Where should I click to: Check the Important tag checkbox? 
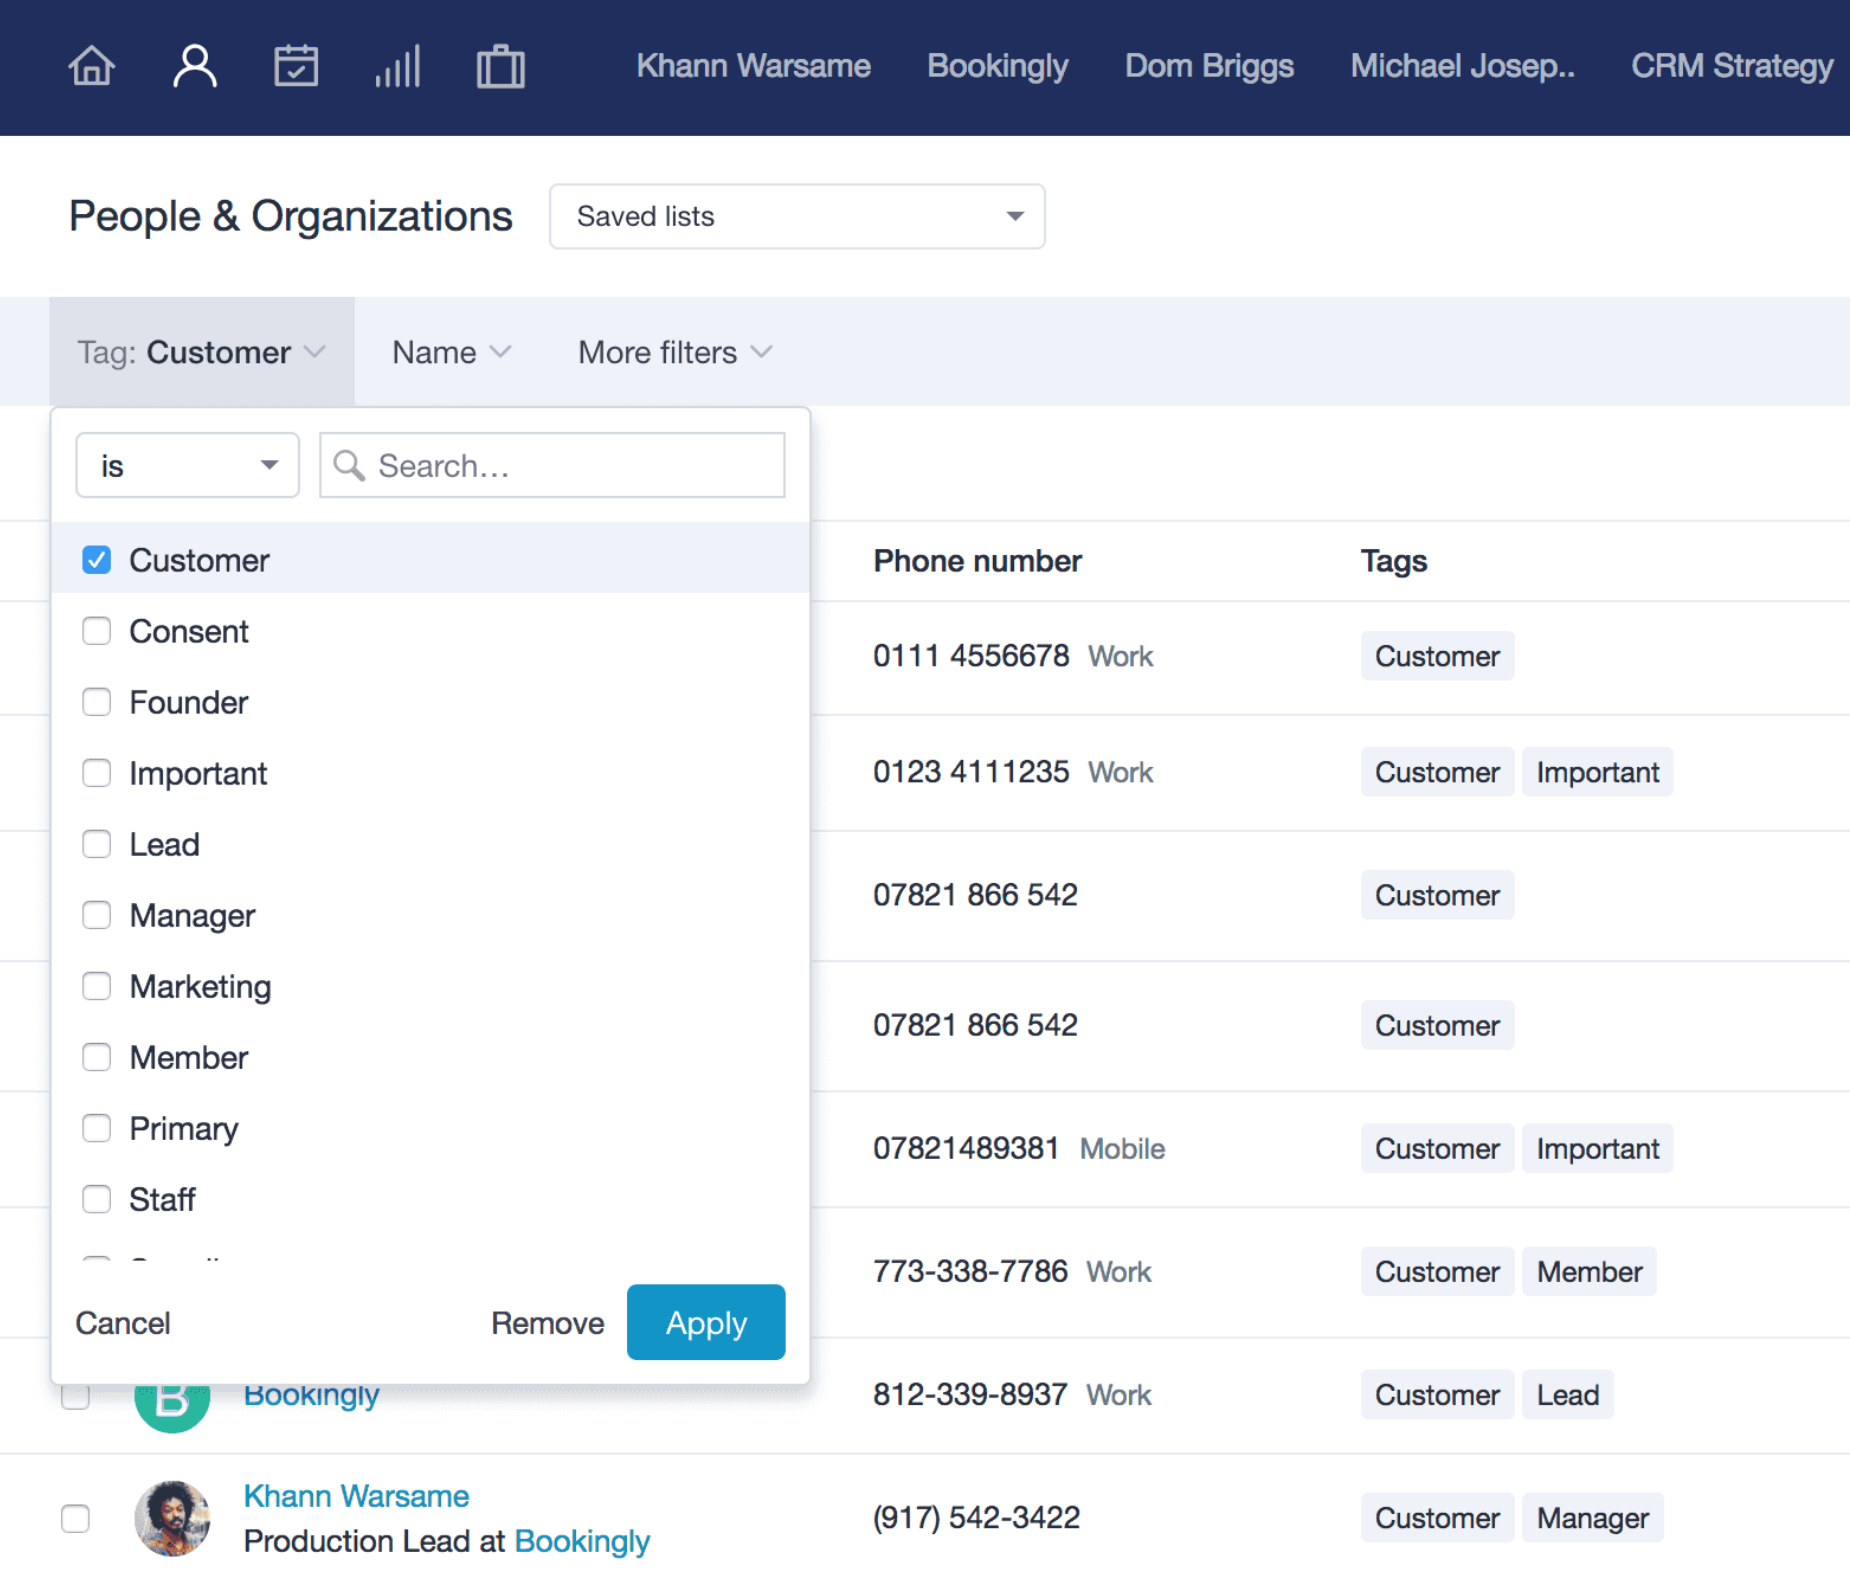[97, 773]
